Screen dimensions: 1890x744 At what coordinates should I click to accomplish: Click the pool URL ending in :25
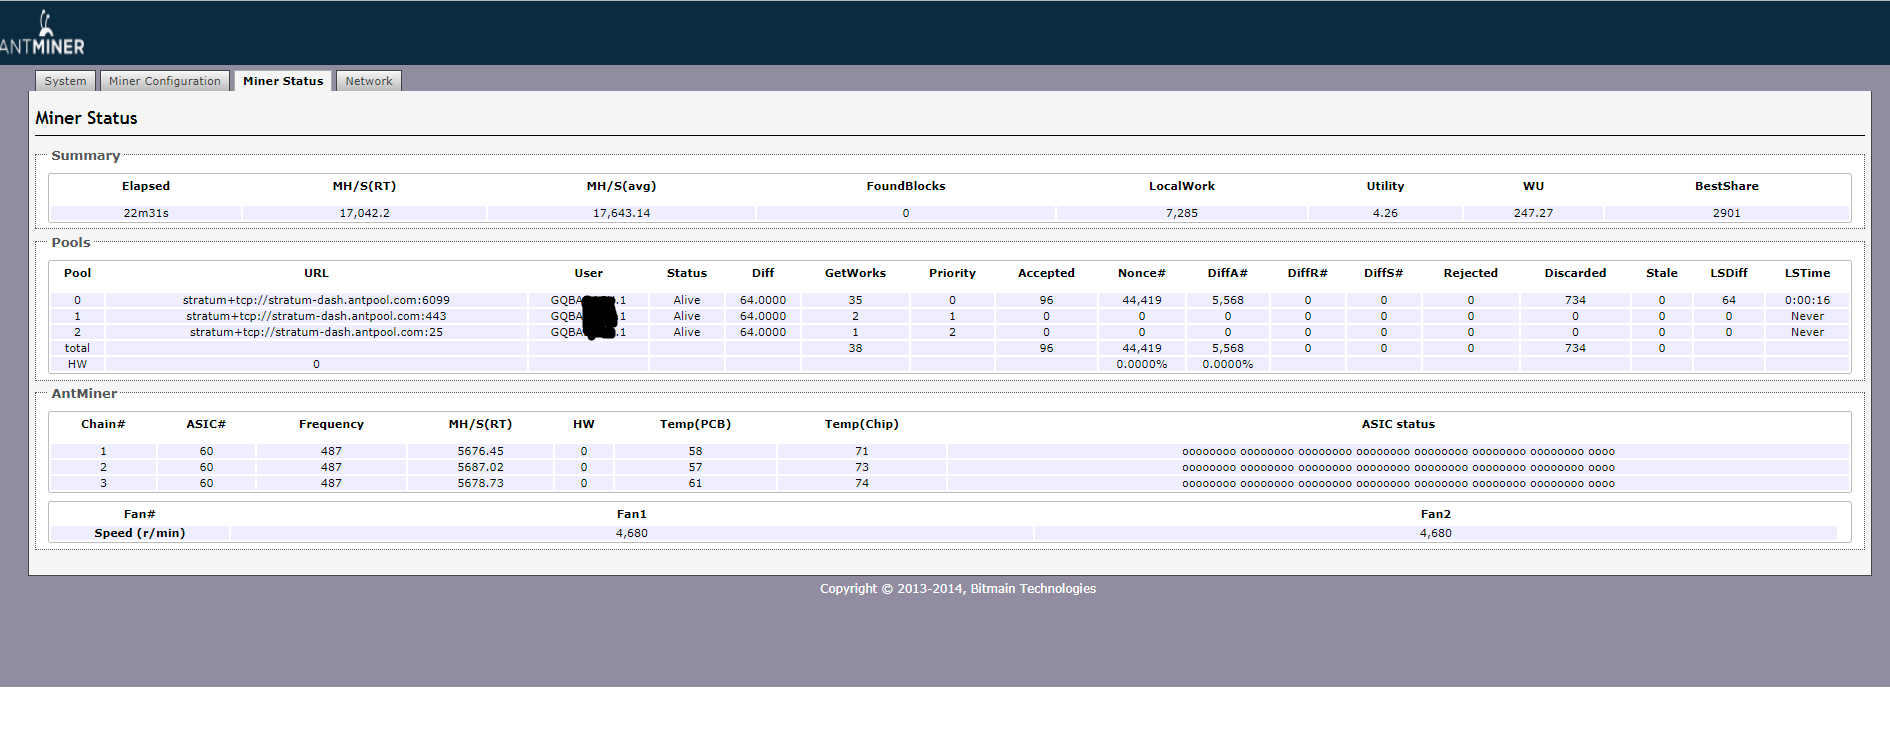tap(316, 332)
